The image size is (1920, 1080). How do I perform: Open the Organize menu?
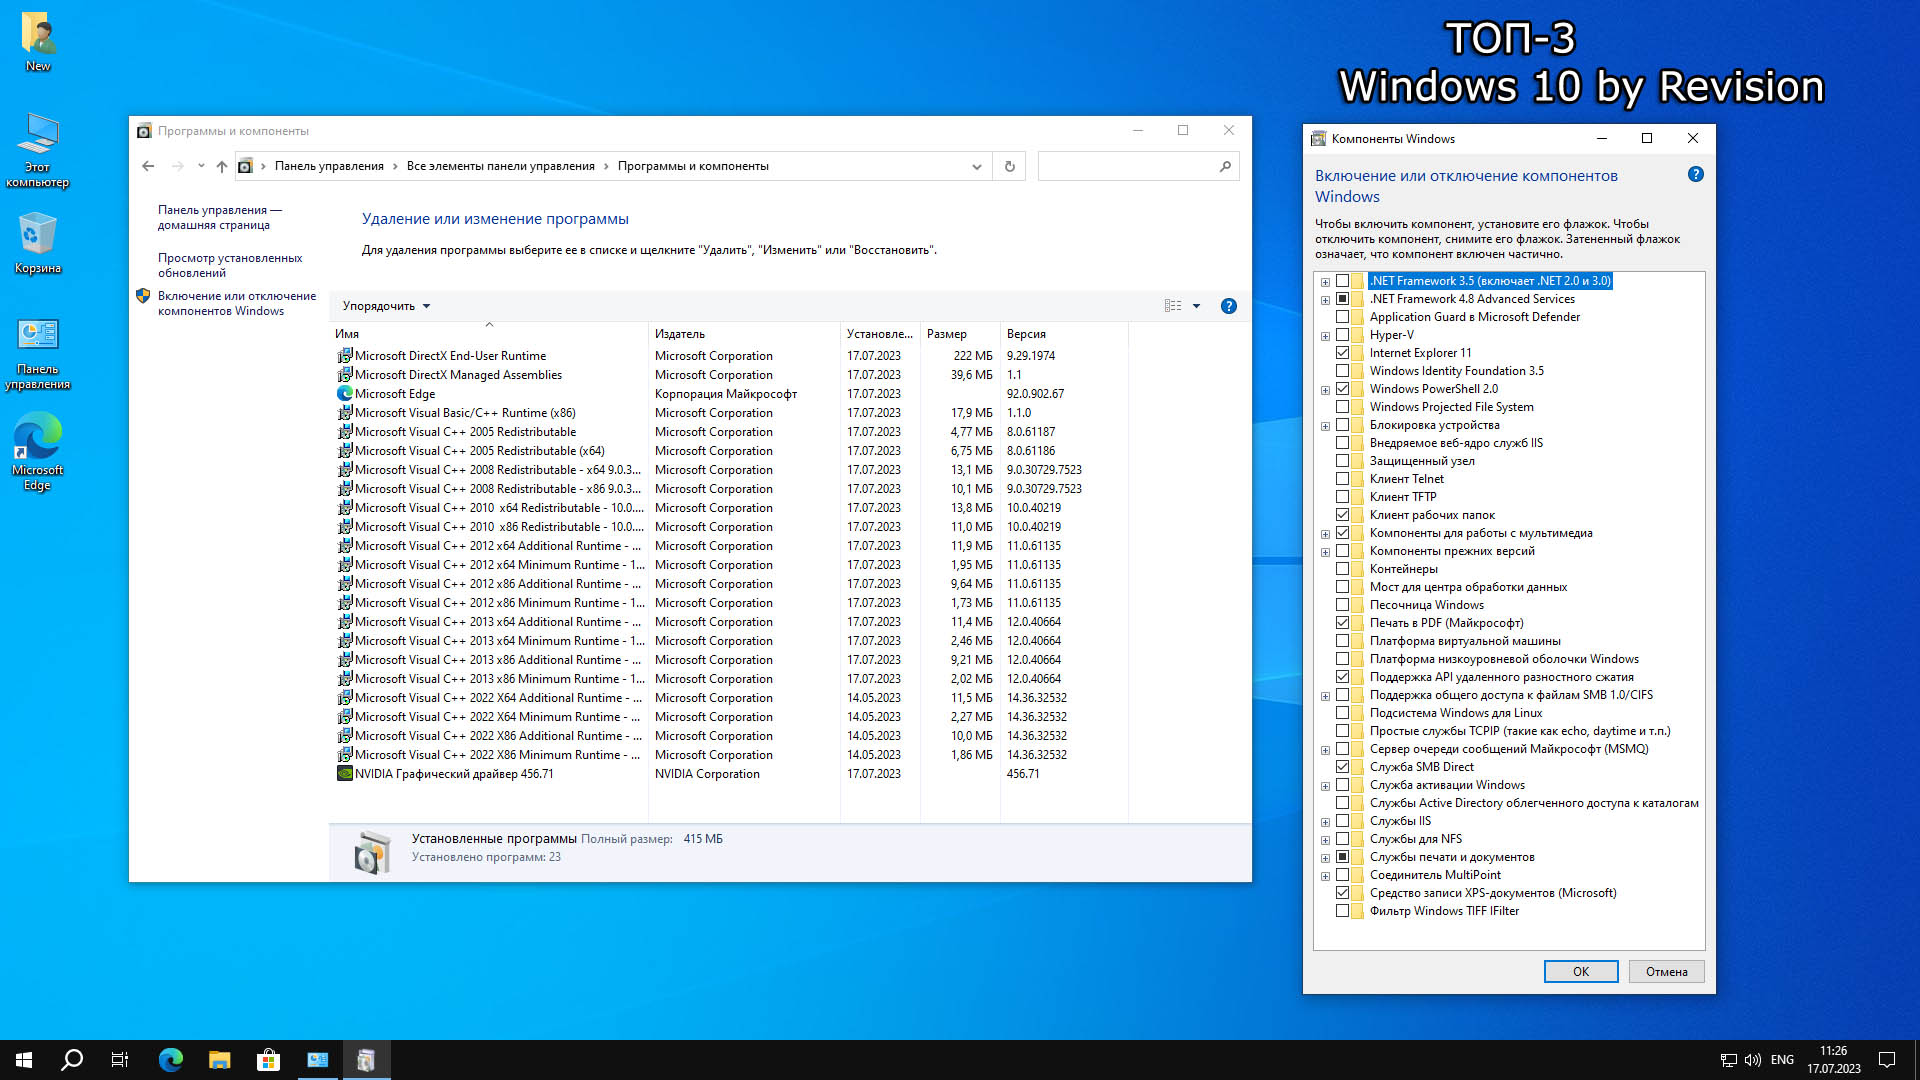click(x=386, y=306)
